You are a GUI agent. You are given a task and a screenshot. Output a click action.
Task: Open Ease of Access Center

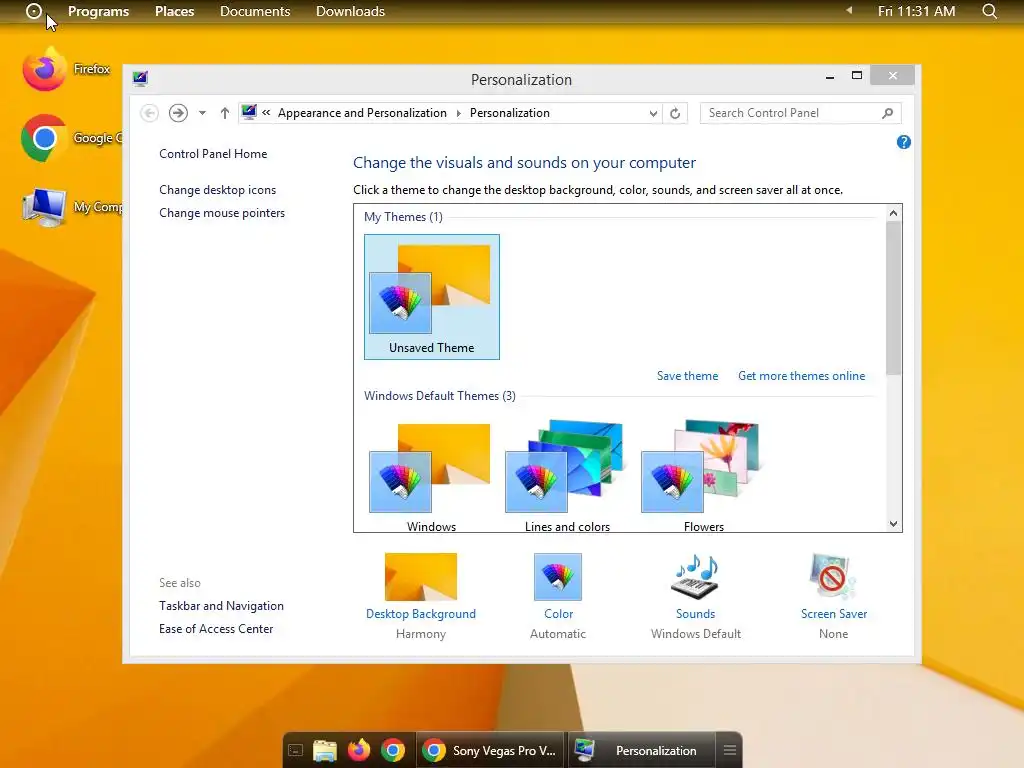(216, 629)
